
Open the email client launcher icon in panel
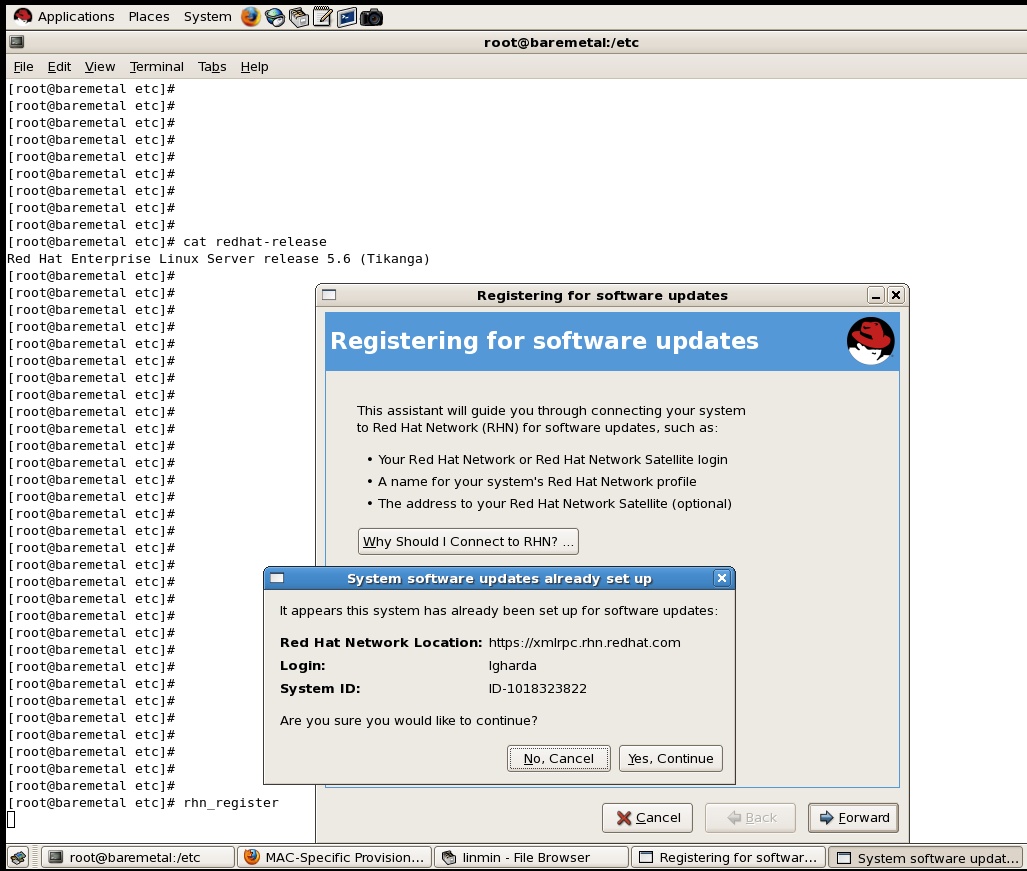point(274,17)
